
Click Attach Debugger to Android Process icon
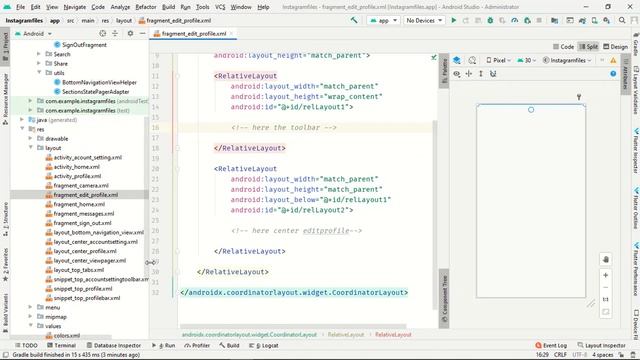(527, 20)
